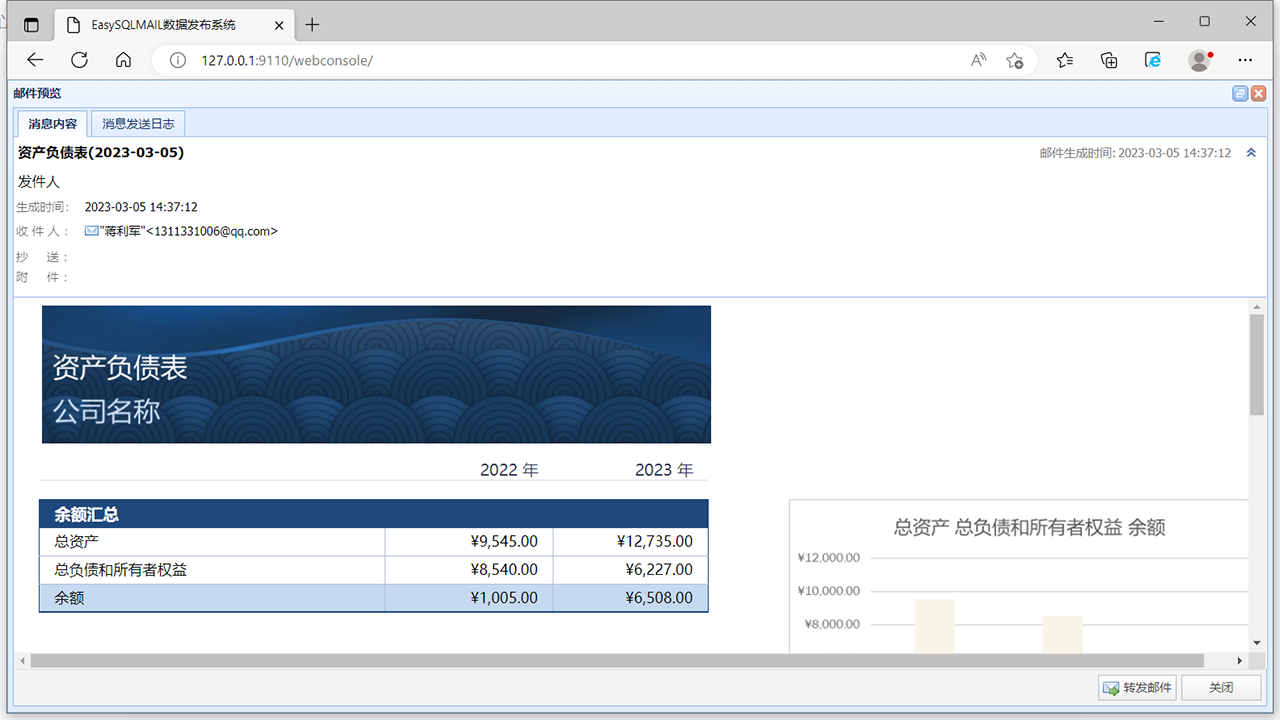Click the browser back arrow
This screenshot has width=1280, height=720.
pyautogui.click(x=35, y=60)
